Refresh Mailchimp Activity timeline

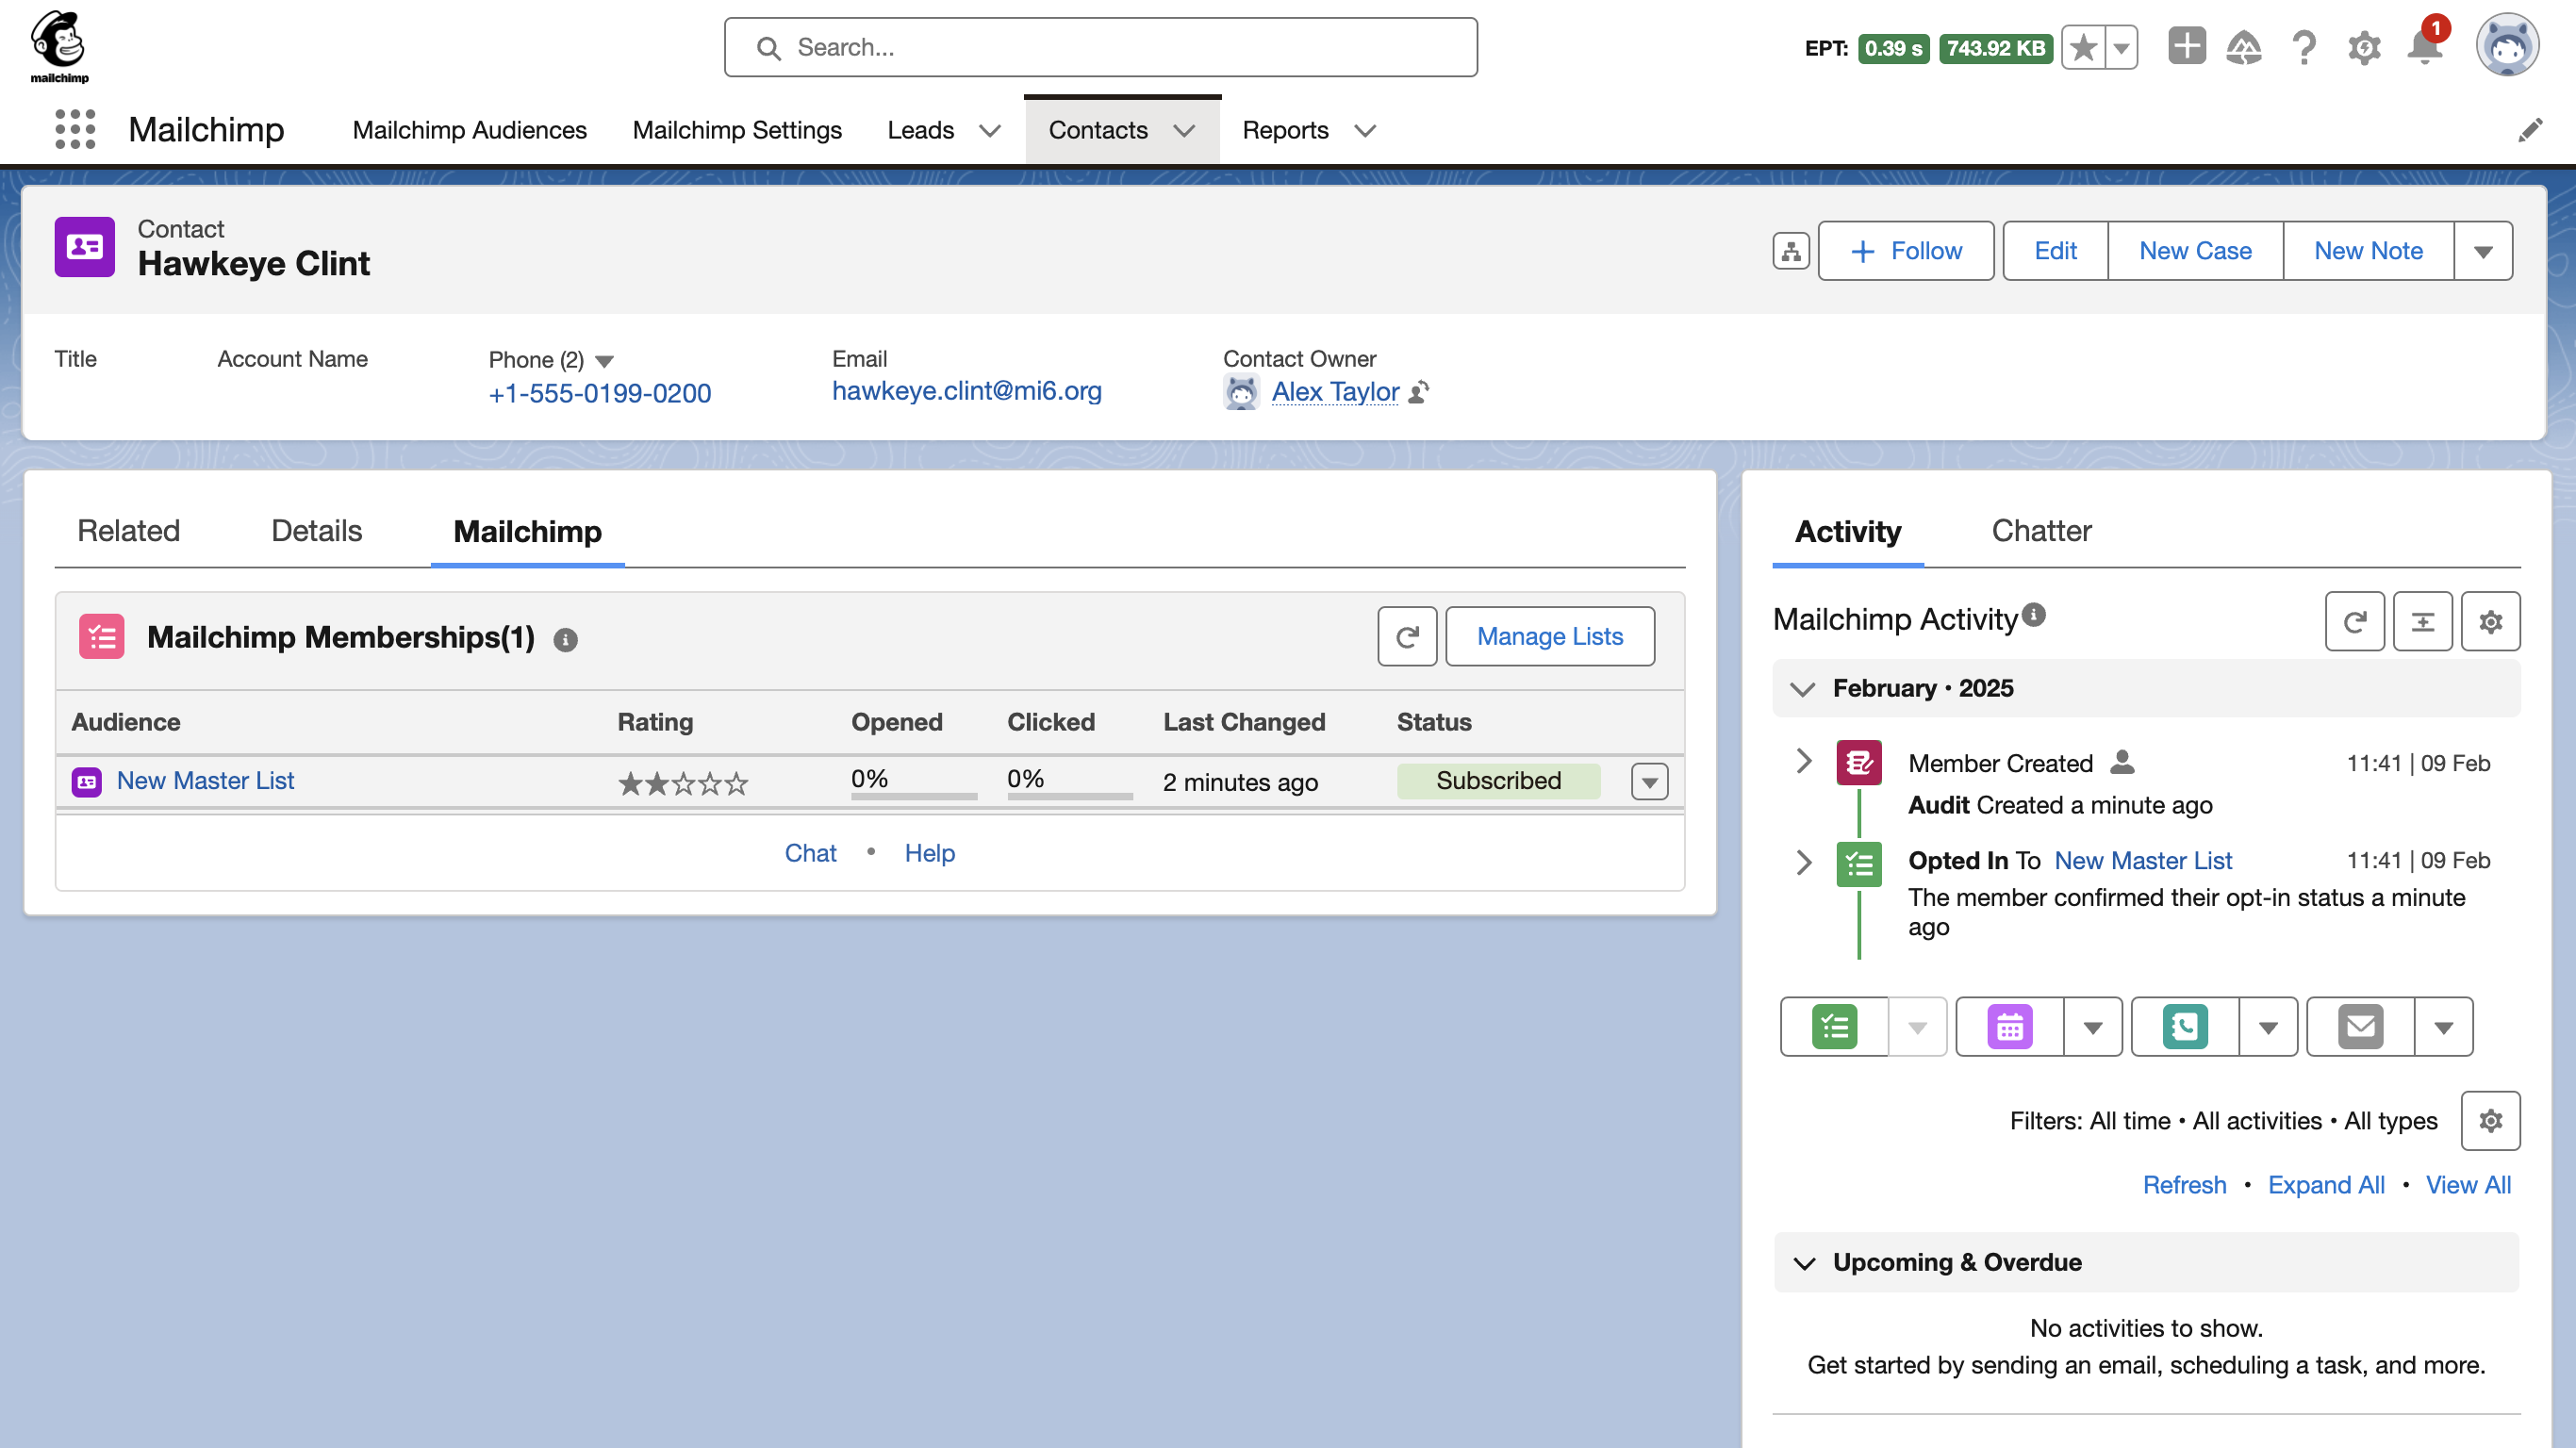point(2354,621)
